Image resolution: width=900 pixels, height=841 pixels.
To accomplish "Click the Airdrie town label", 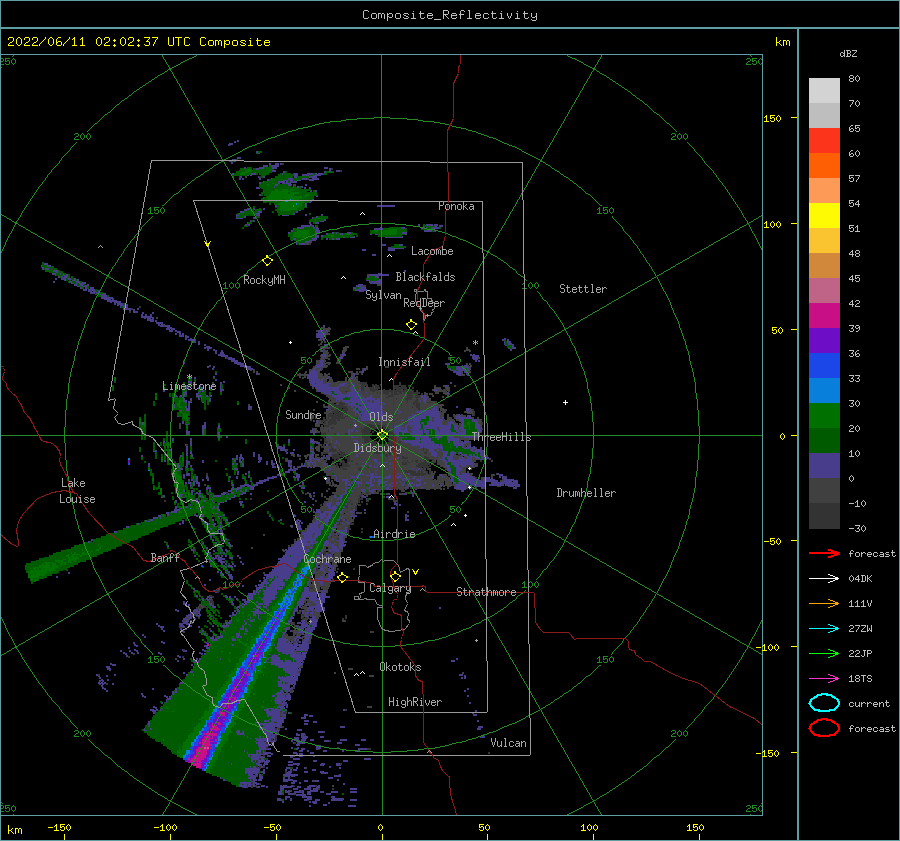I will (394, 534).
